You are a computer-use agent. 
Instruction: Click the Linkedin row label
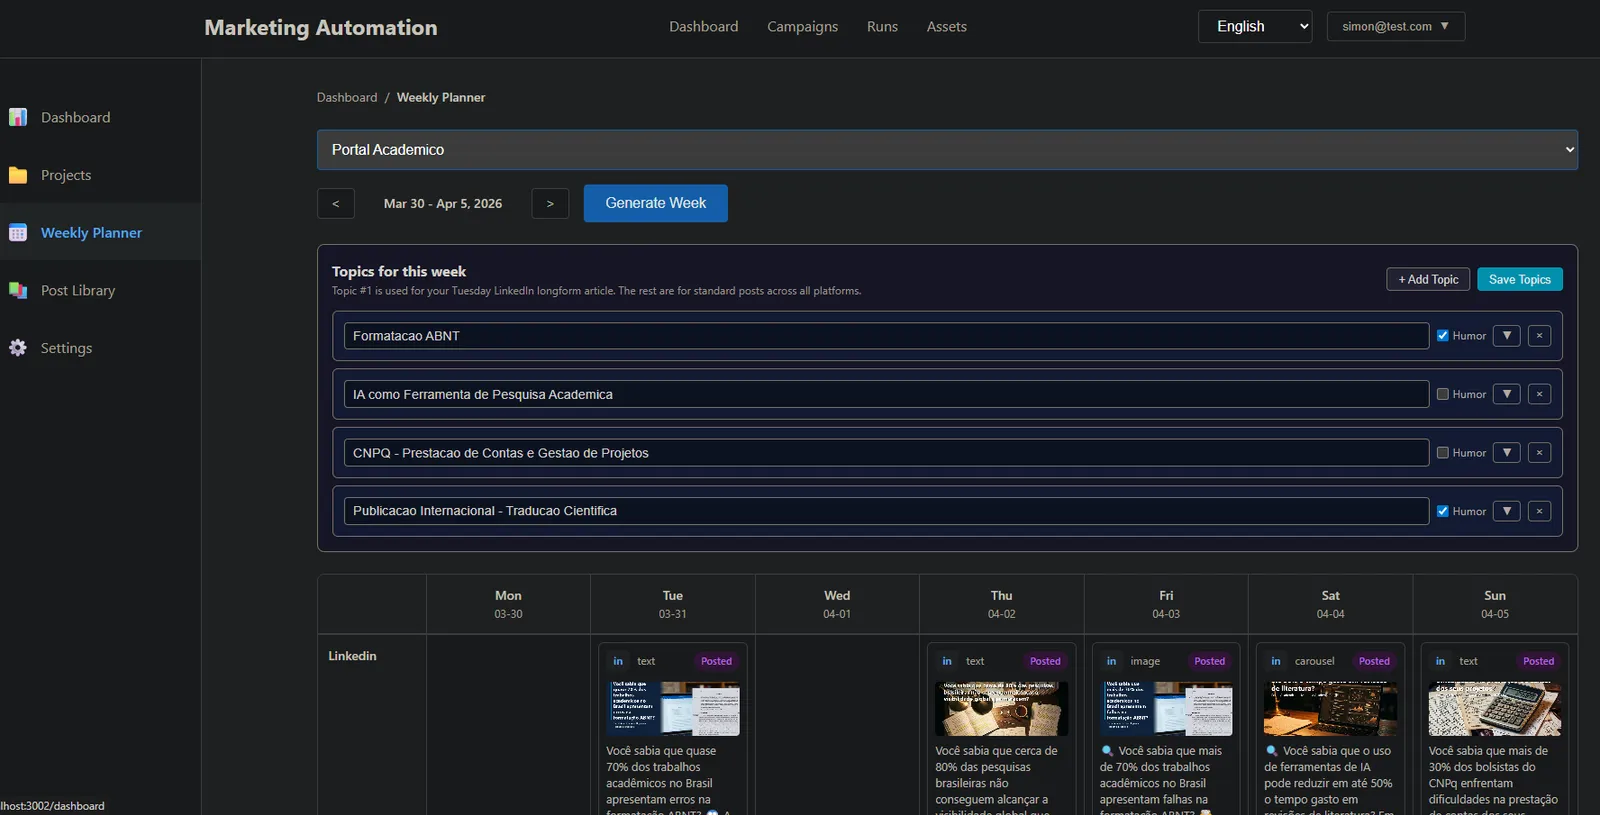(x=352, y=656)
